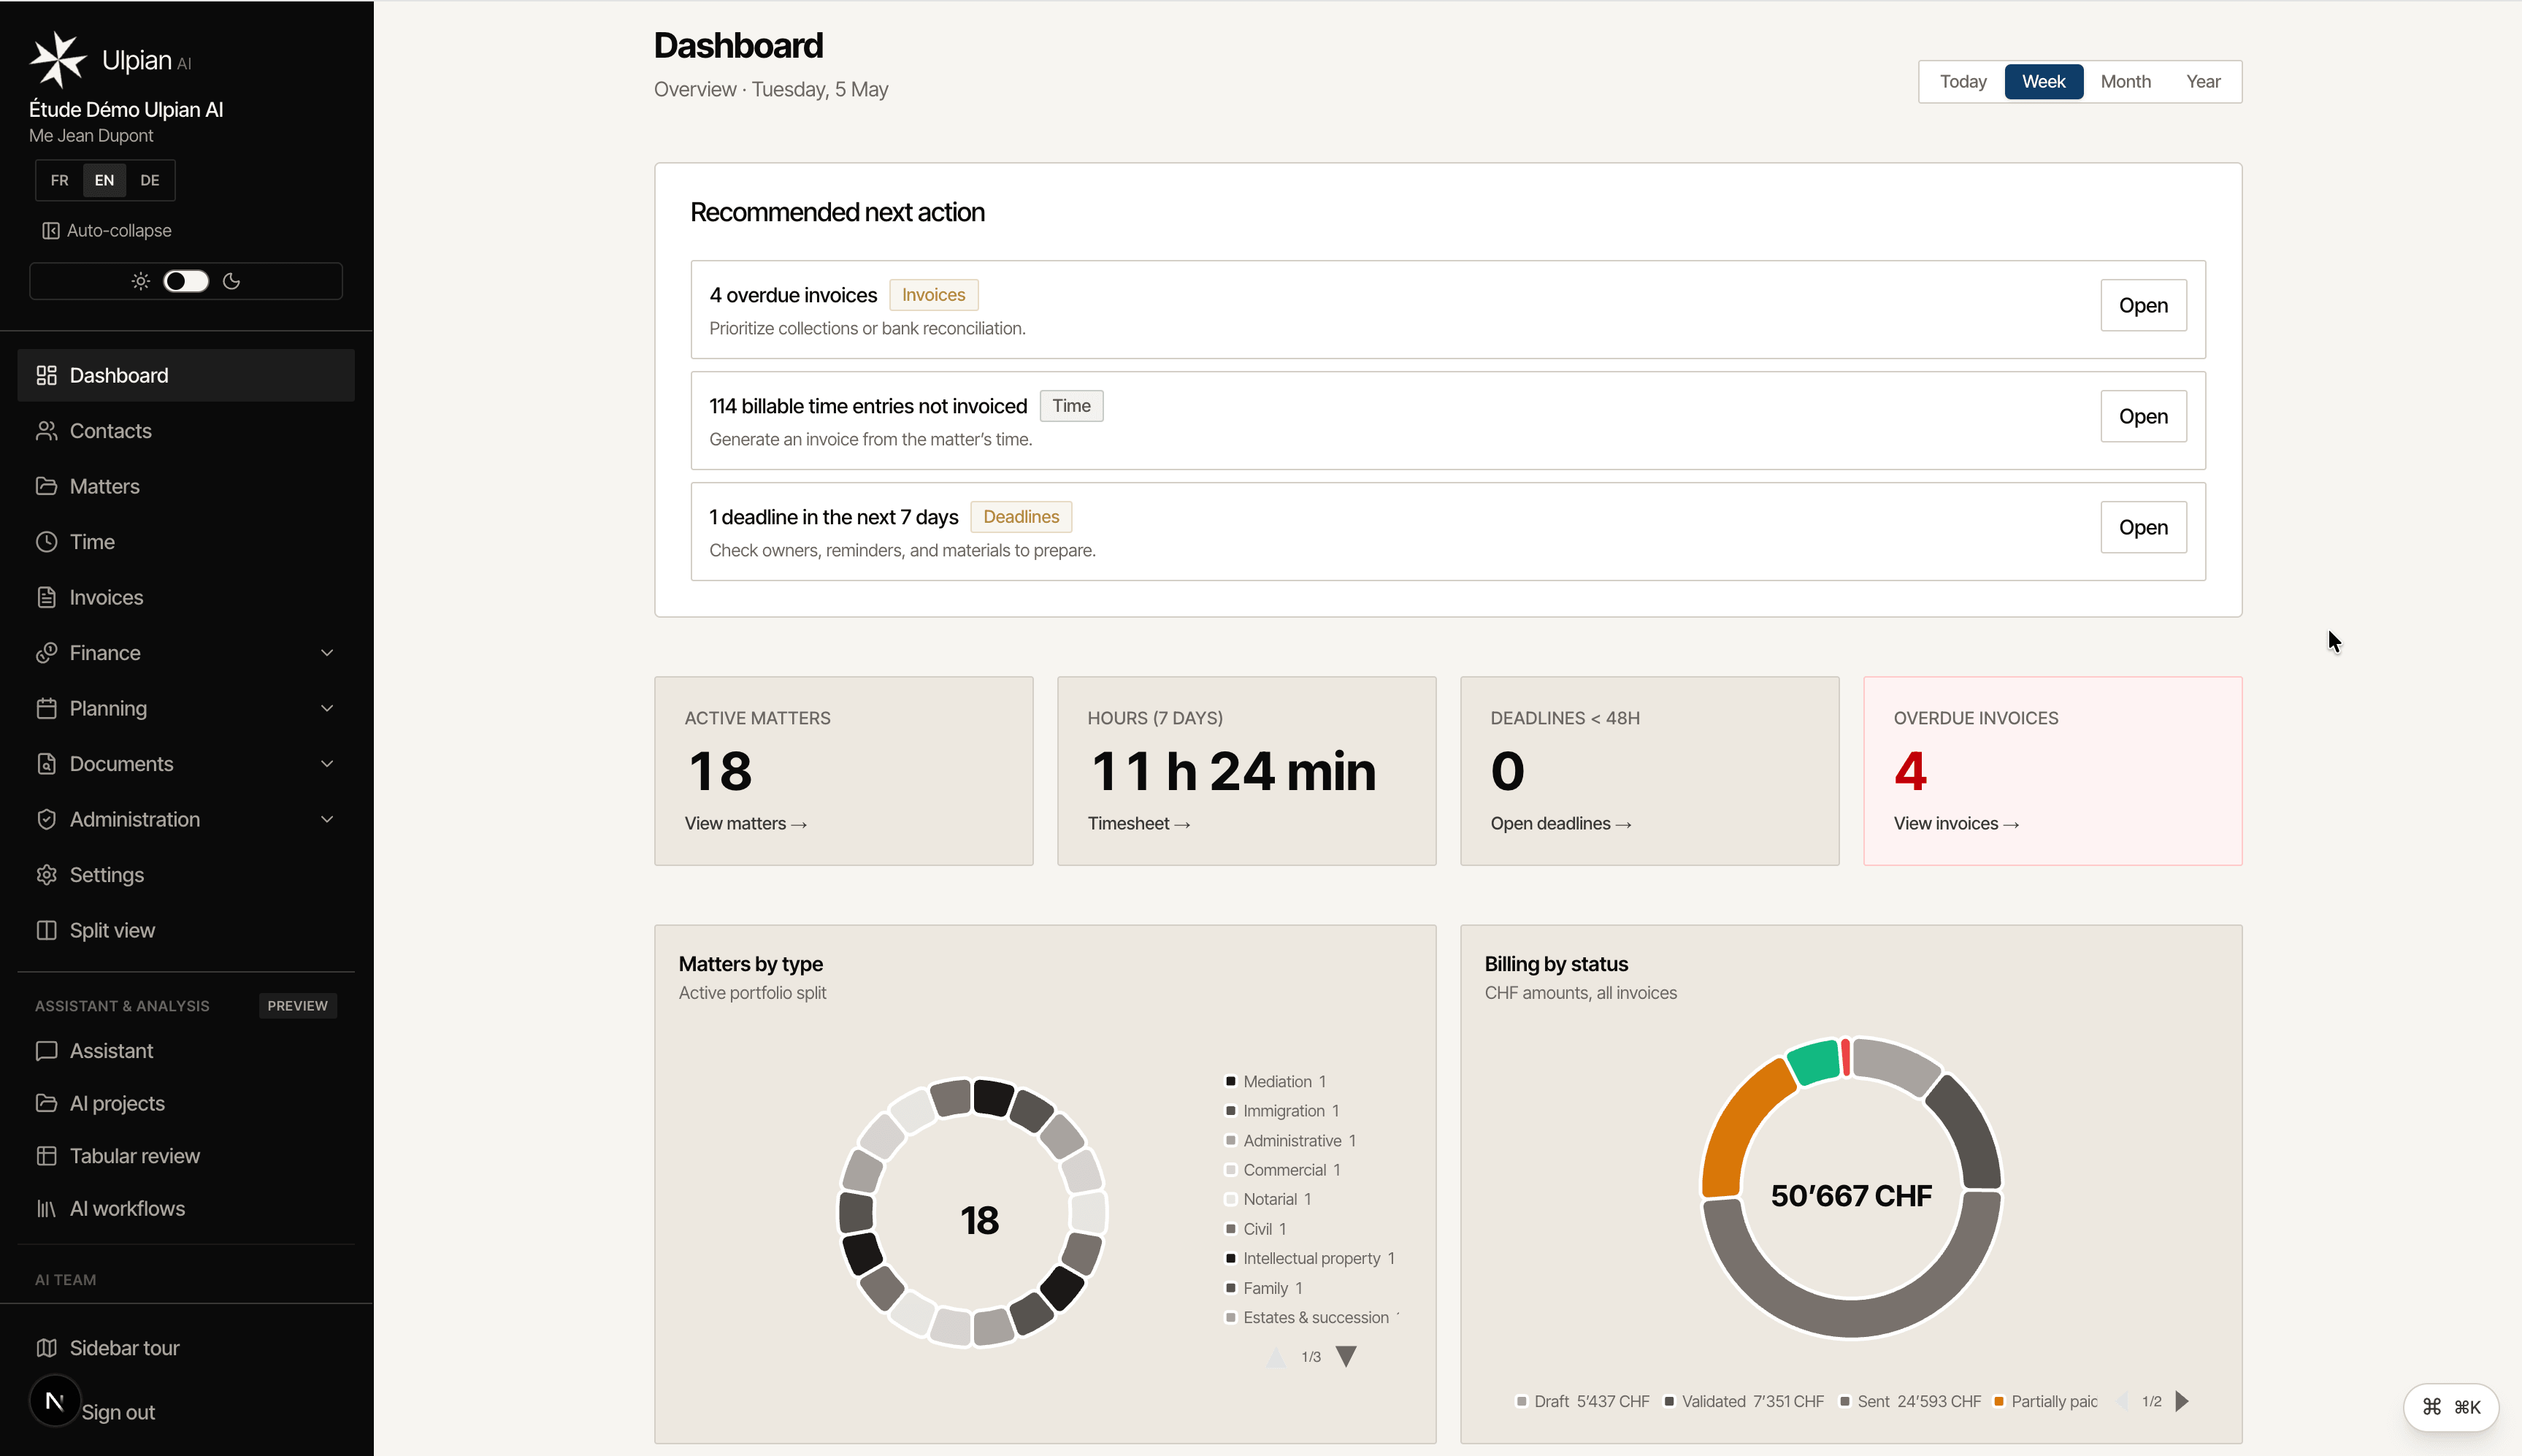Switch language to DE
Screen dimensions: 2522x1456
click(x=150, y=180)
